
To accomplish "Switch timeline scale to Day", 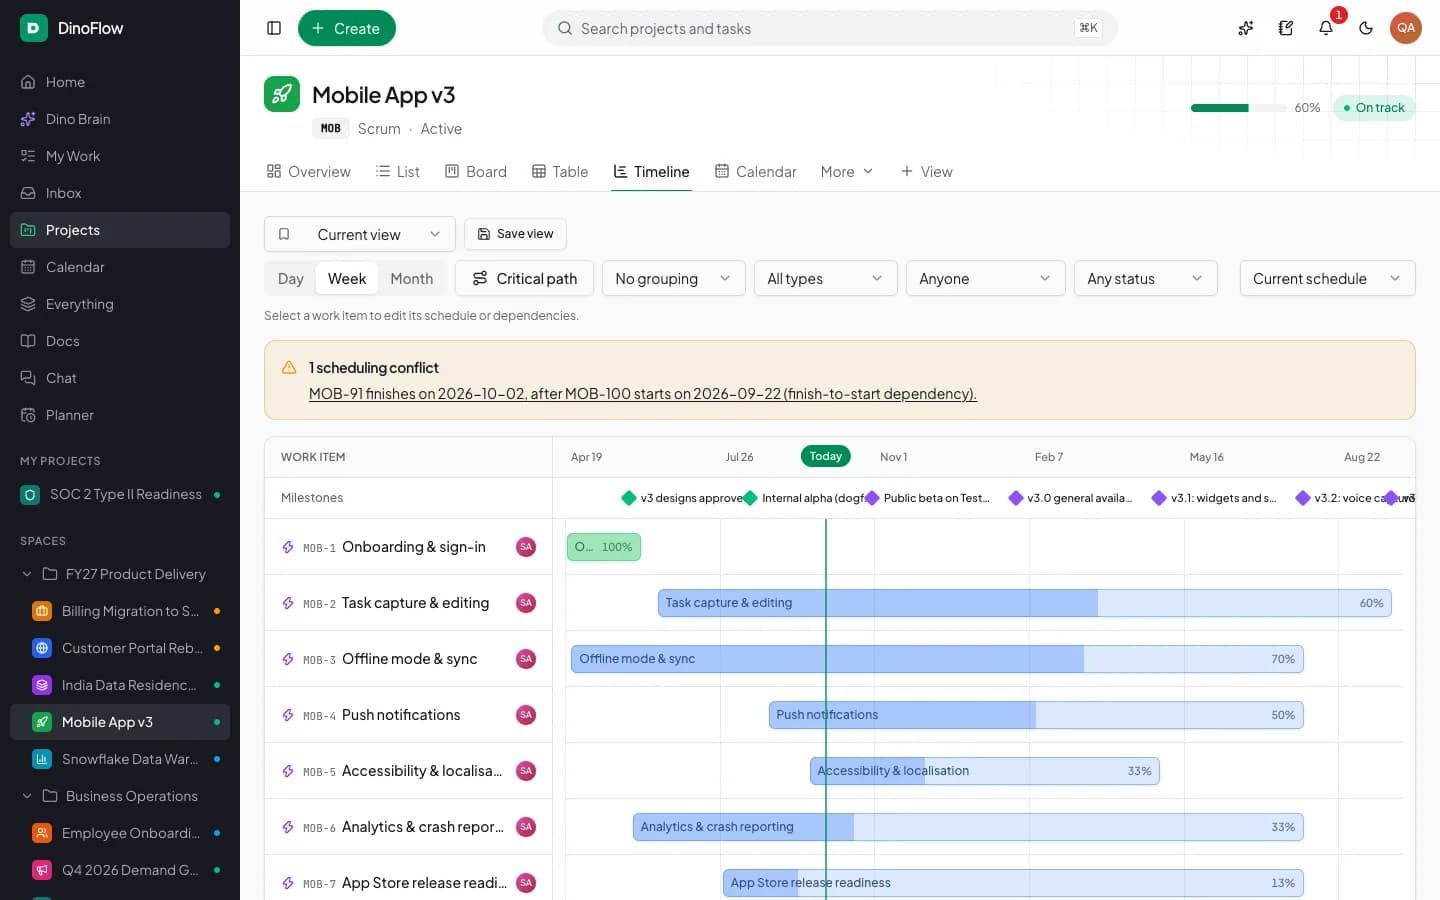I will click(291, 278).
